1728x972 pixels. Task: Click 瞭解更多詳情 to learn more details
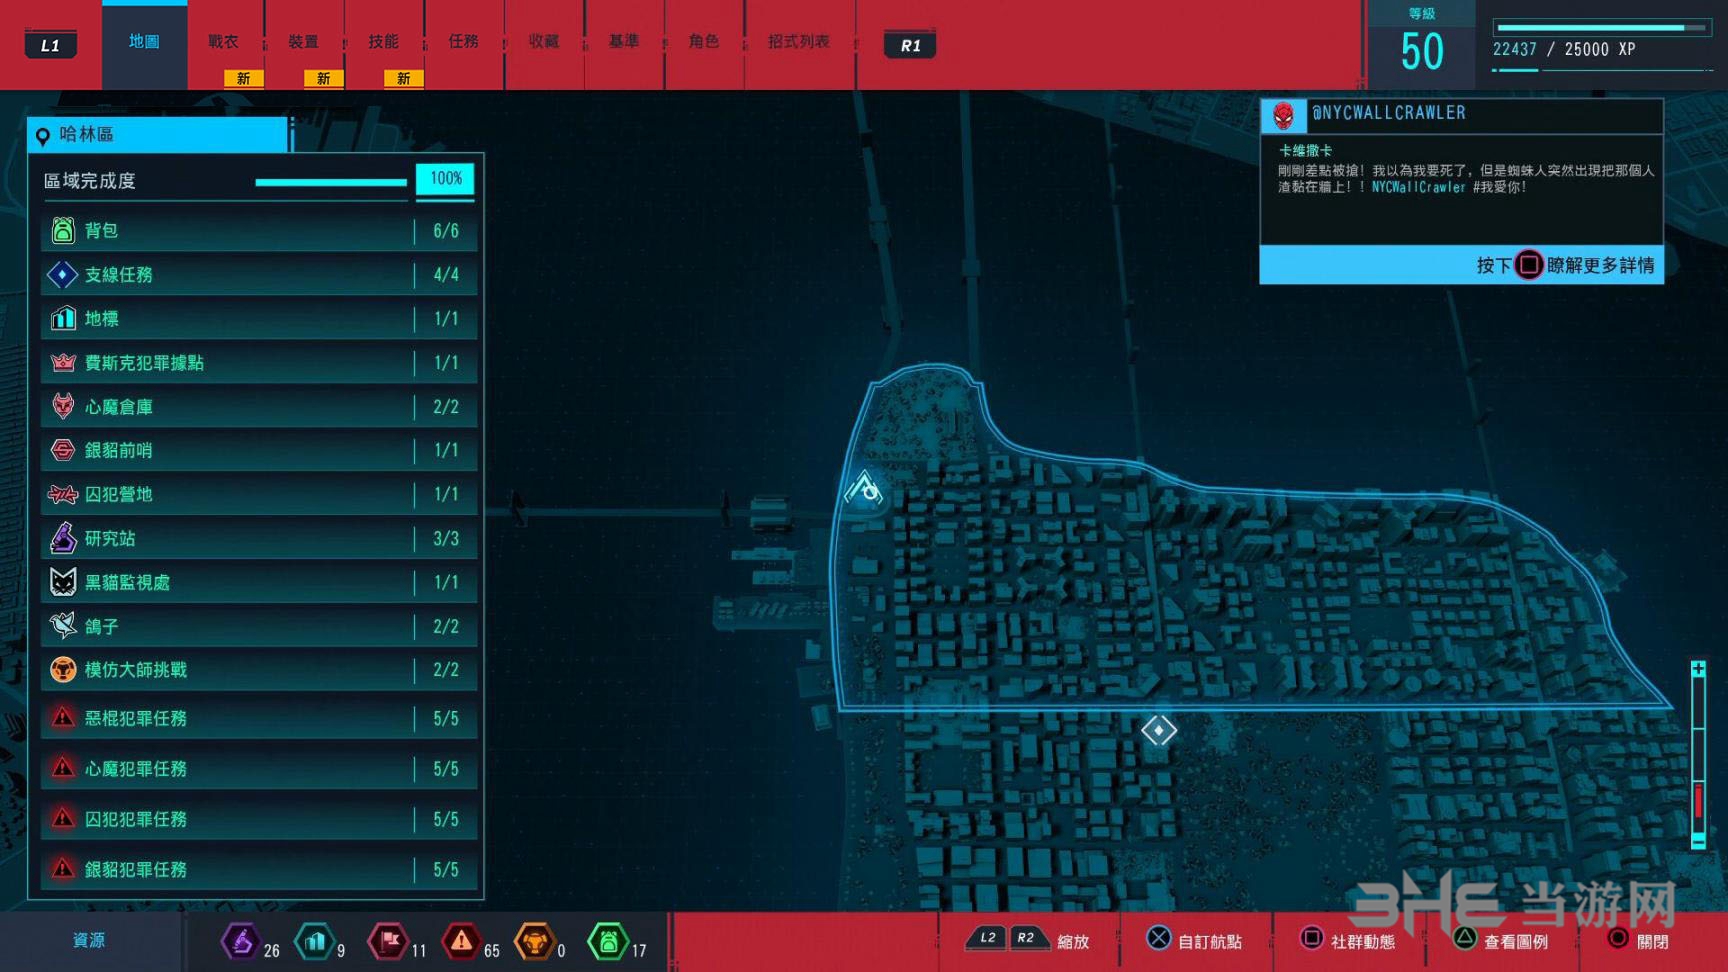1600,265
